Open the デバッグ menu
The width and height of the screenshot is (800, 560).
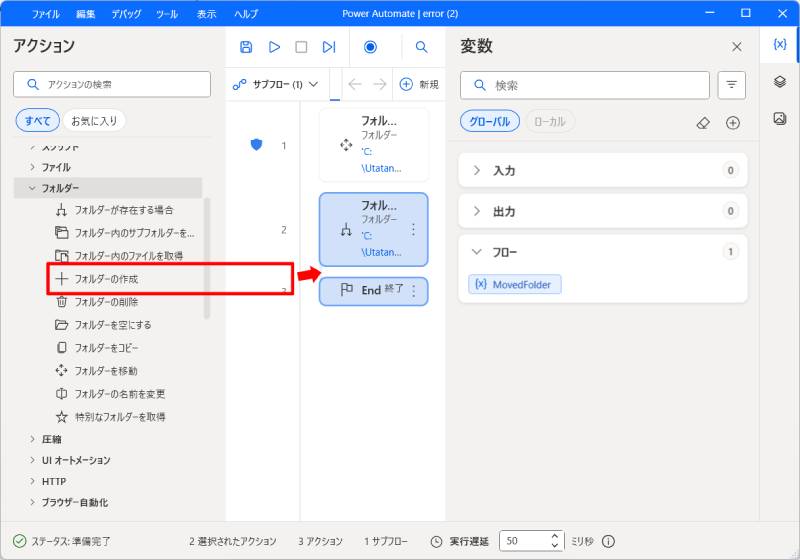click(126, 14)
